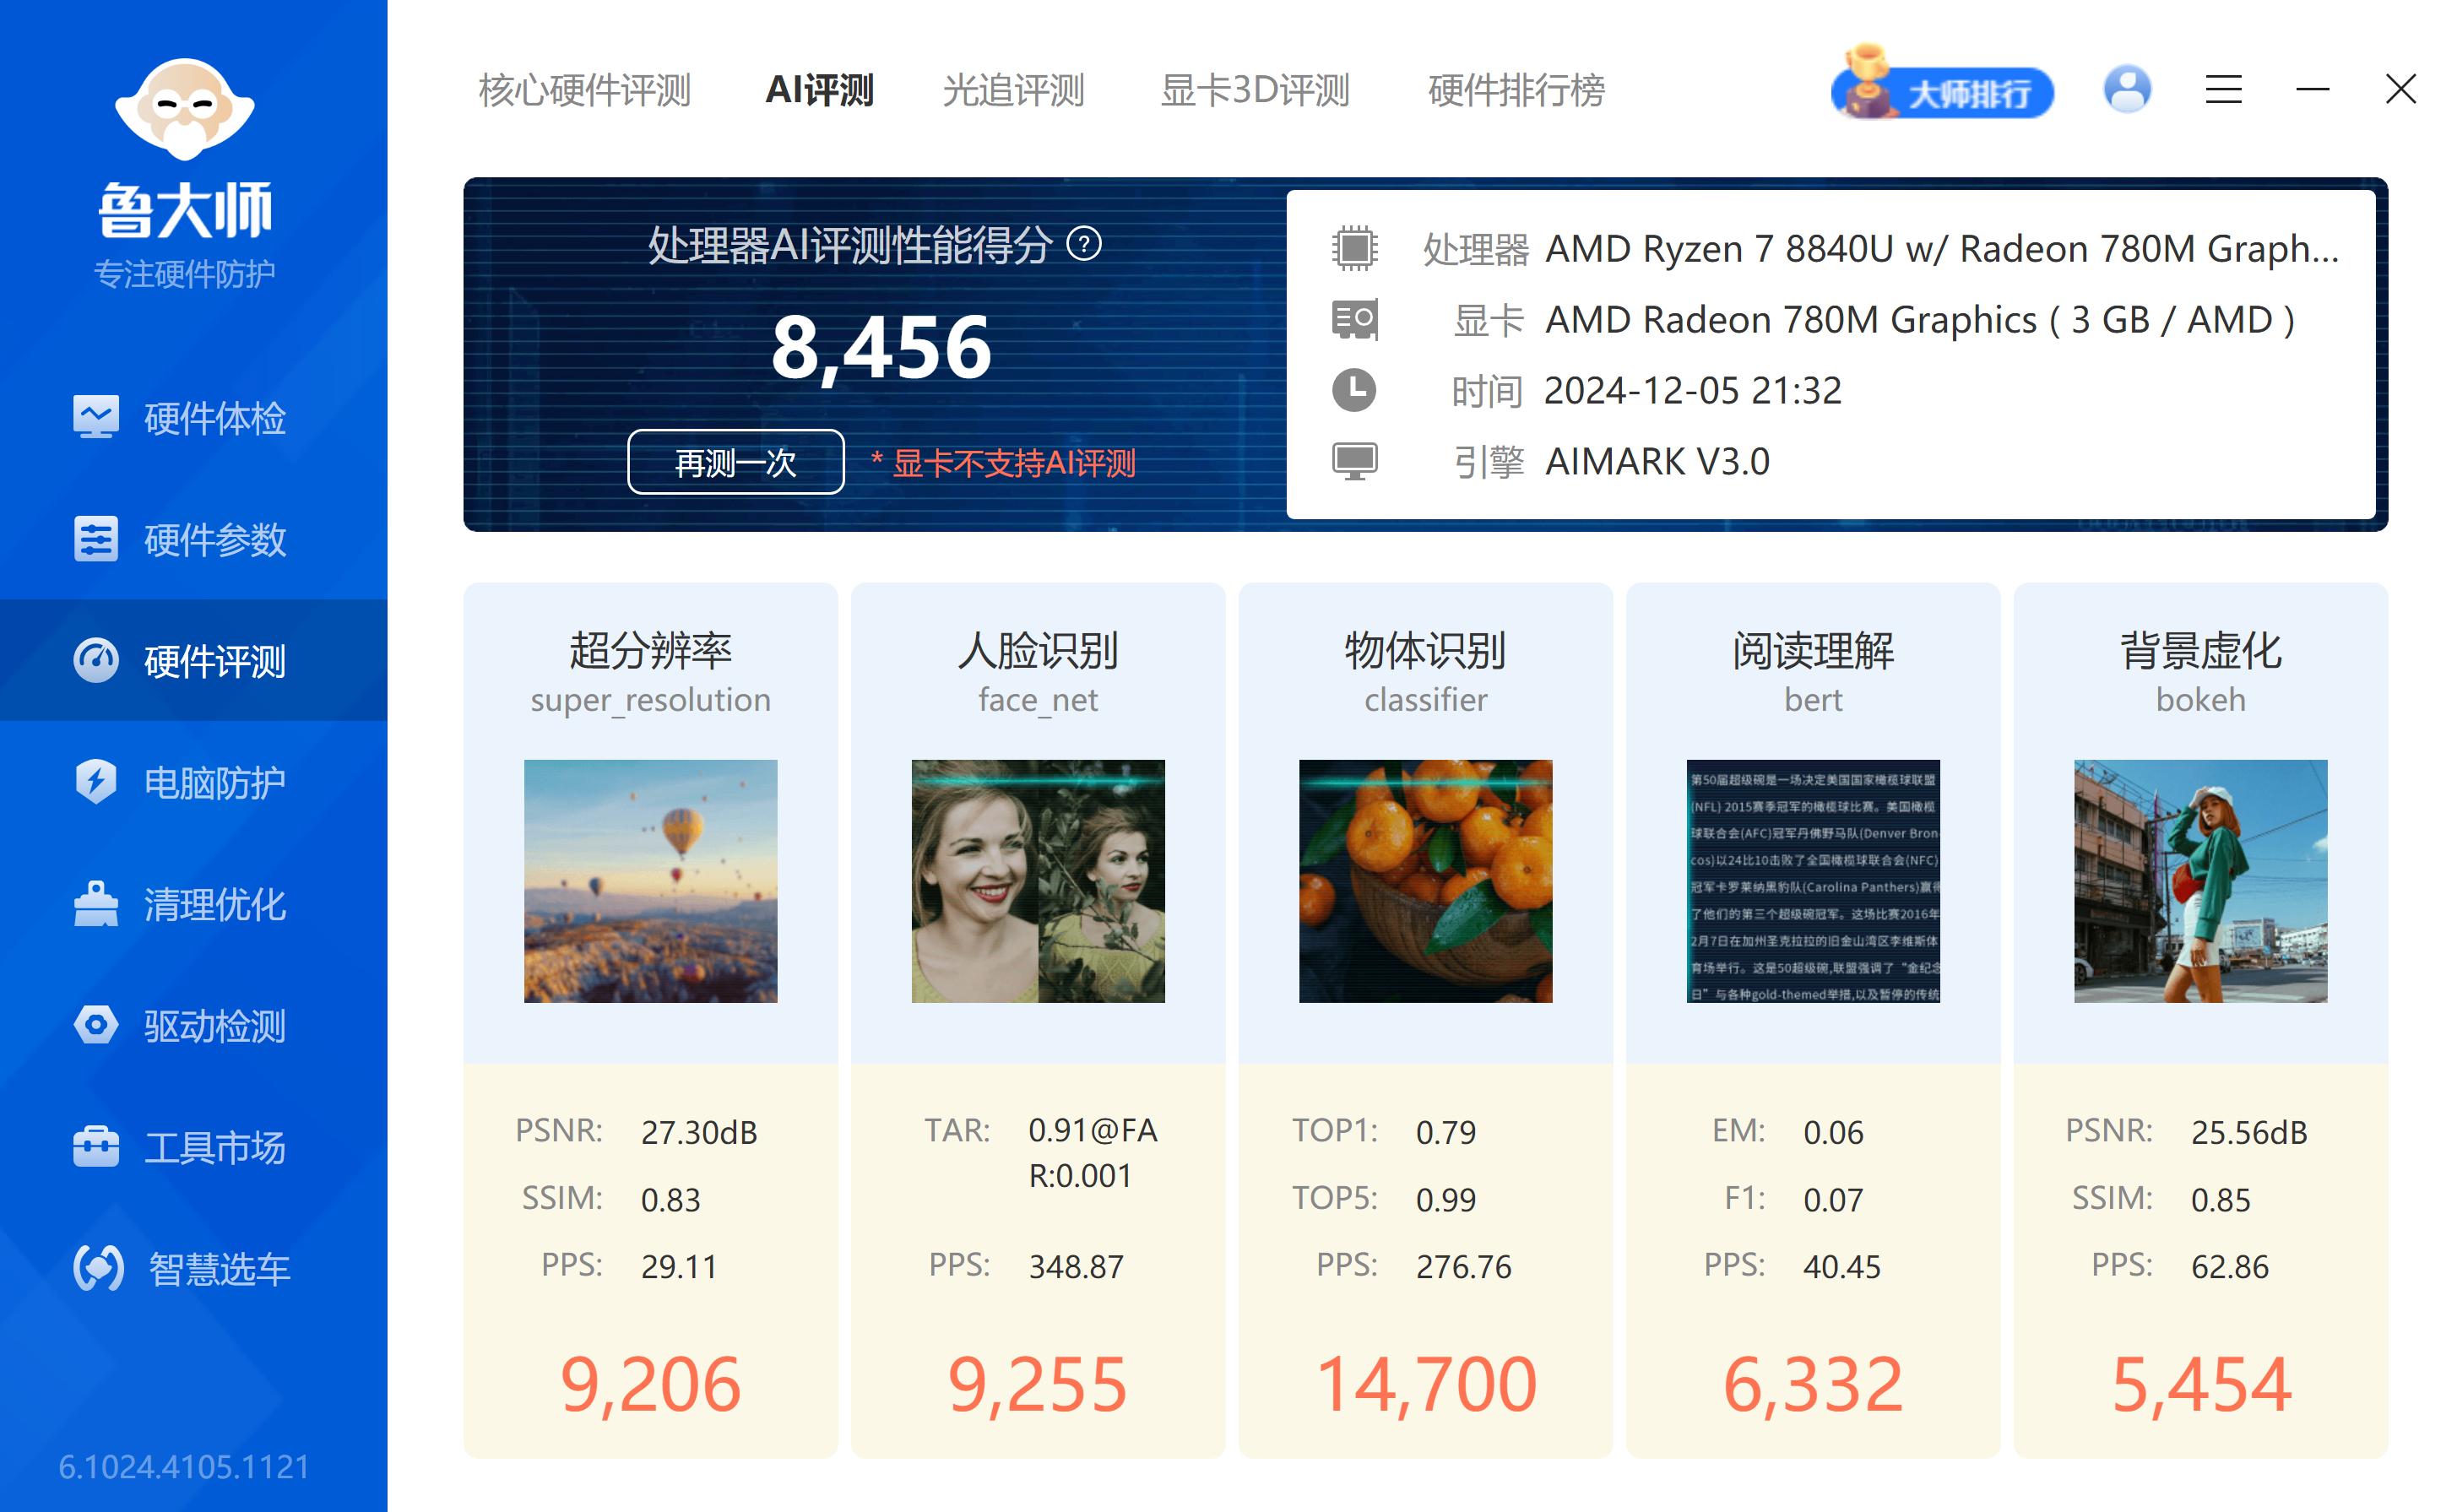Image resolution: width=2457 pixels, height=1512 pixels.
Task: Click the 背景虚化 bokeh thumbnail
Action: click(2200, 881)
